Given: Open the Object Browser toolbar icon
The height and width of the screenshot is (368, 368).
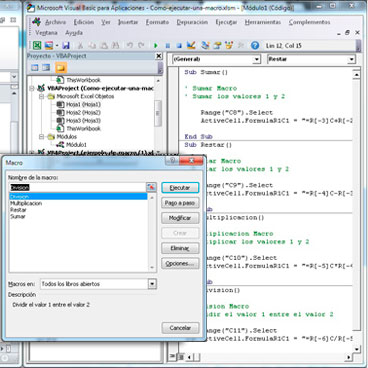Looking at the screenshot, I should point(229,45).
